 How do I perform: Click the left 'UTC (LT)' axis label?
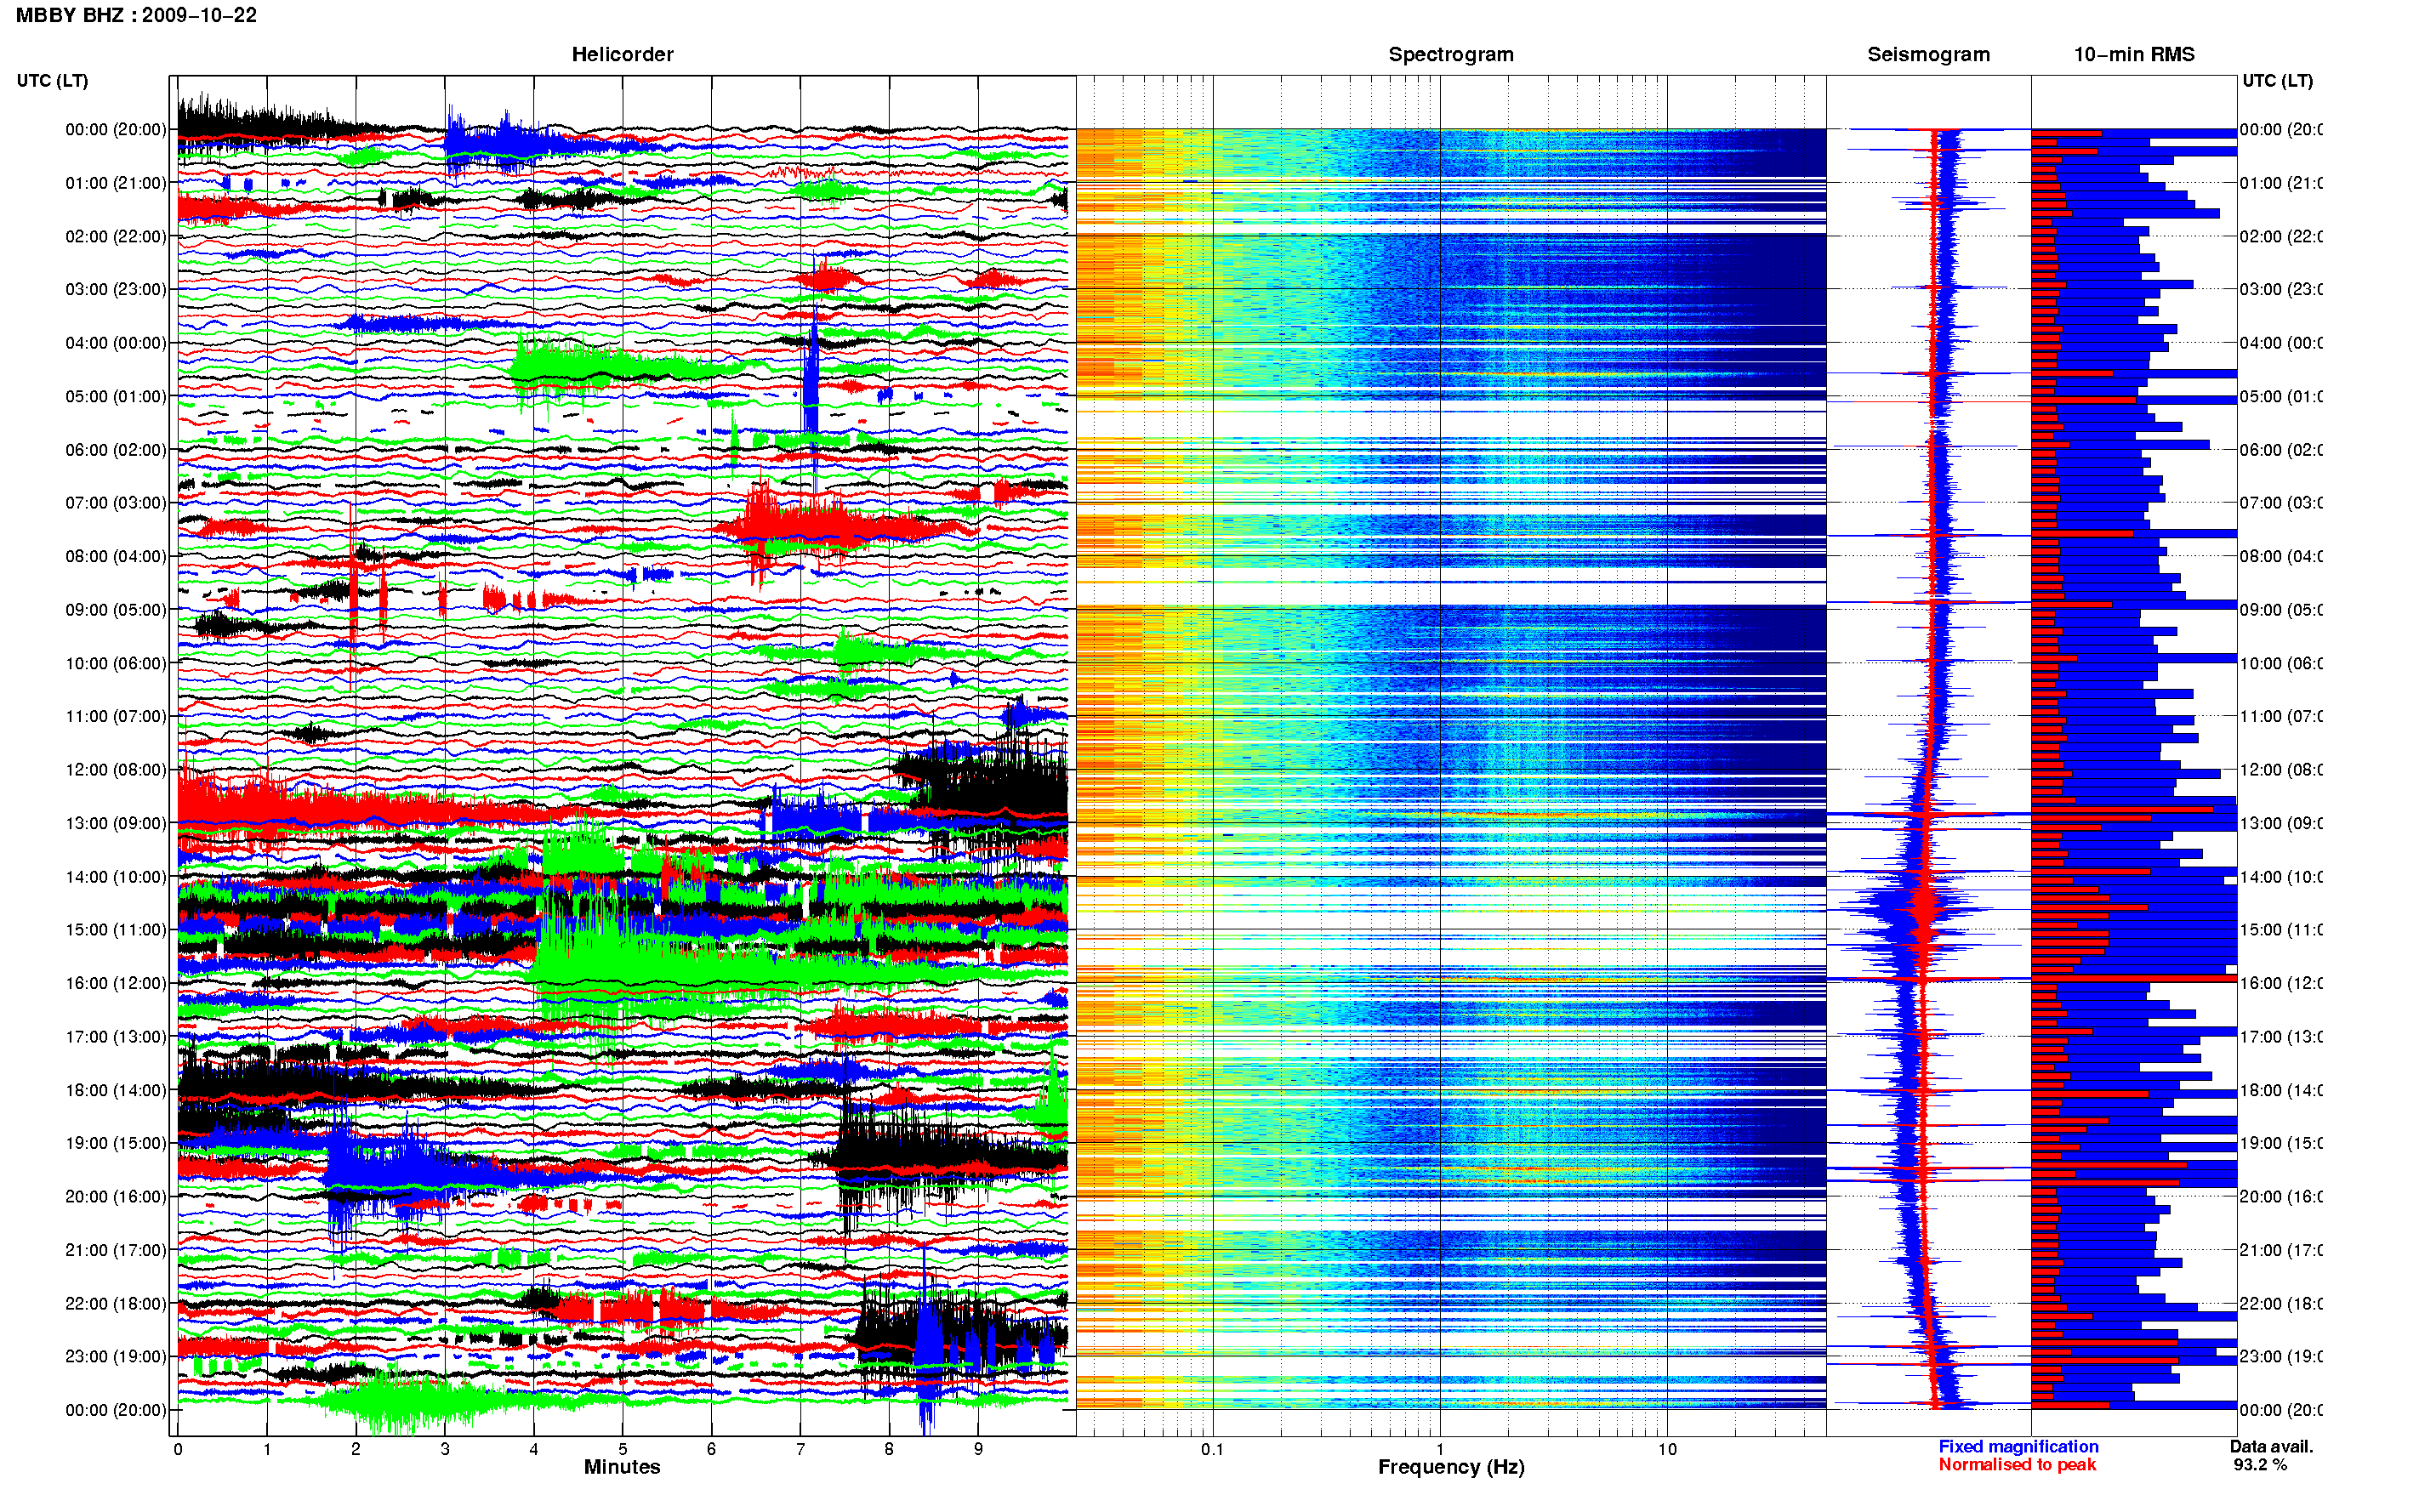[52, 81]
